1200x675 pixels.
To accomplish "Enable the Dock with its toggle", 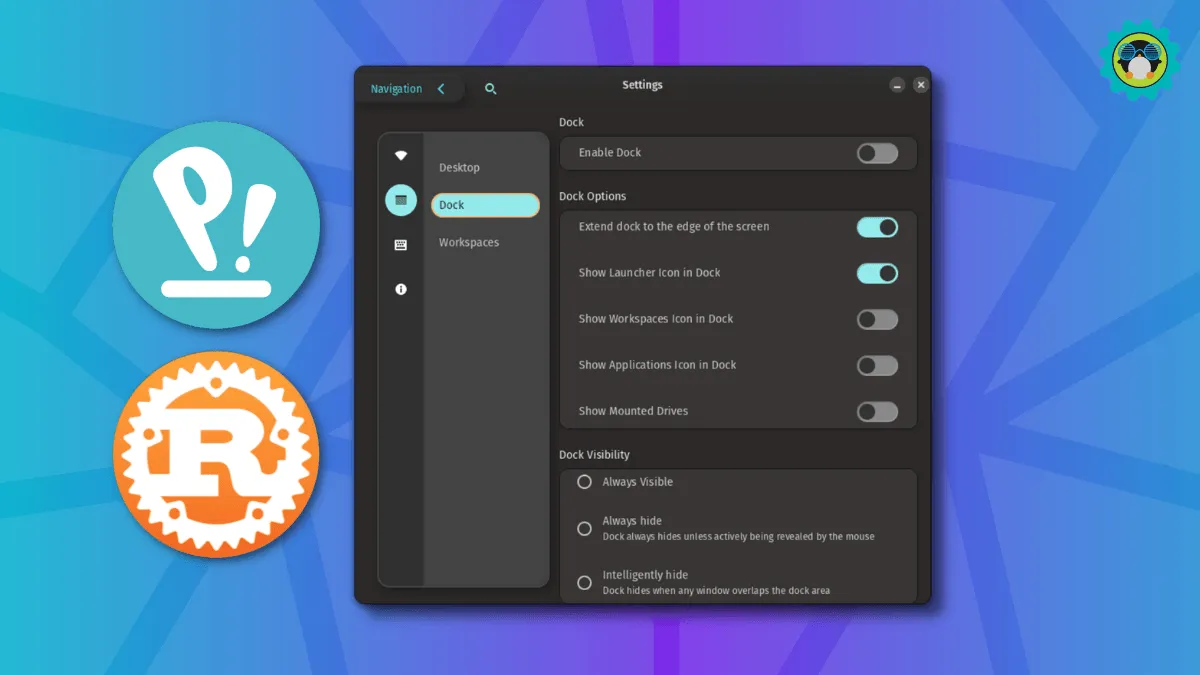I will pos(877,152).
